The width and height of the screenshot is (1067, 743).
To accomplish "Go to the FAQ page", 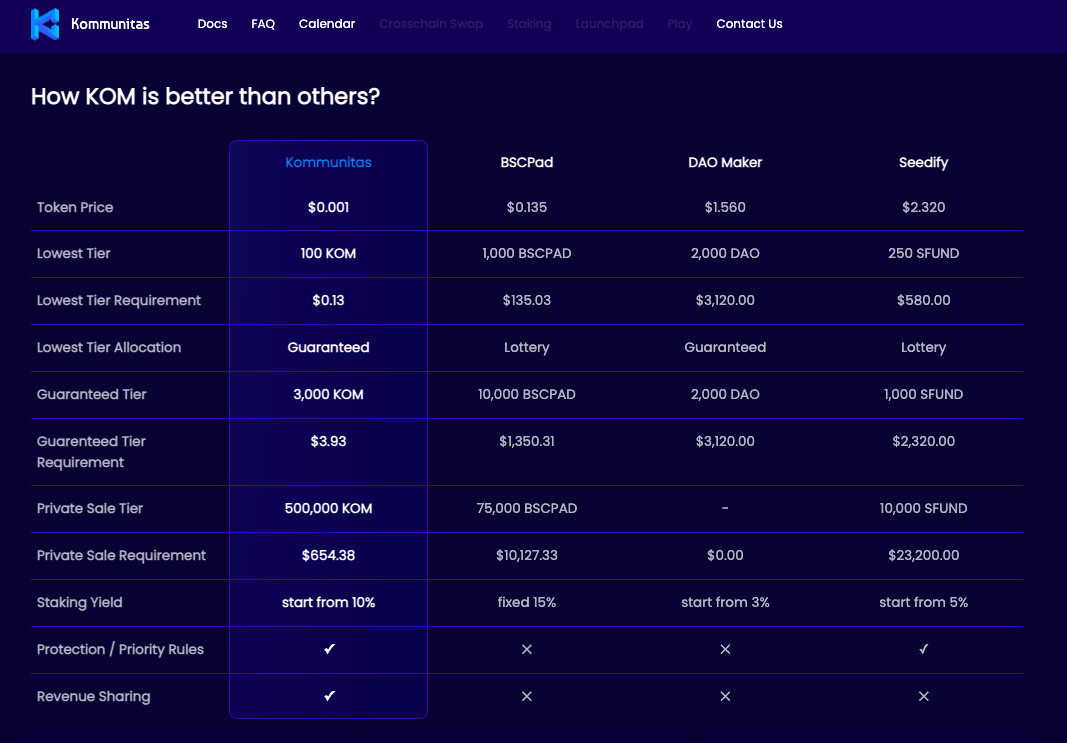I will [x=263, y=24].
